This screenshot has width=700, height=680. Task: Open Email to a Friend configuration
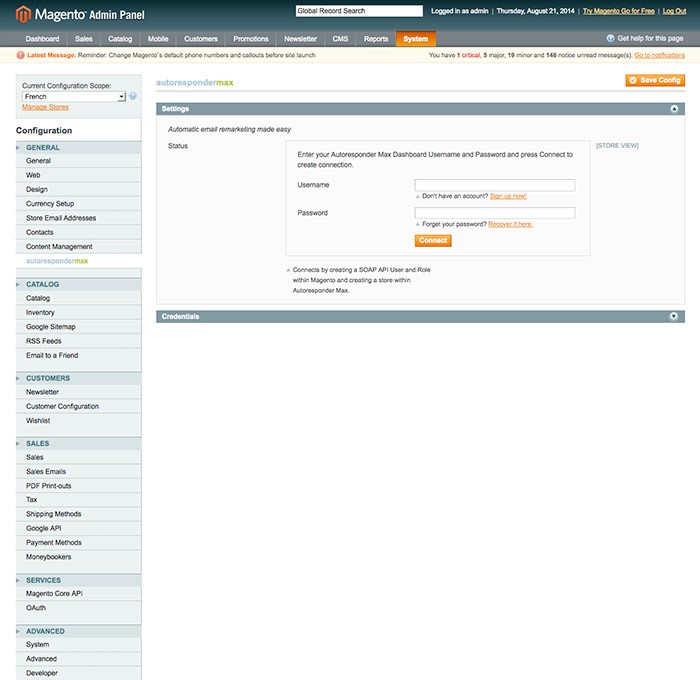79,355
